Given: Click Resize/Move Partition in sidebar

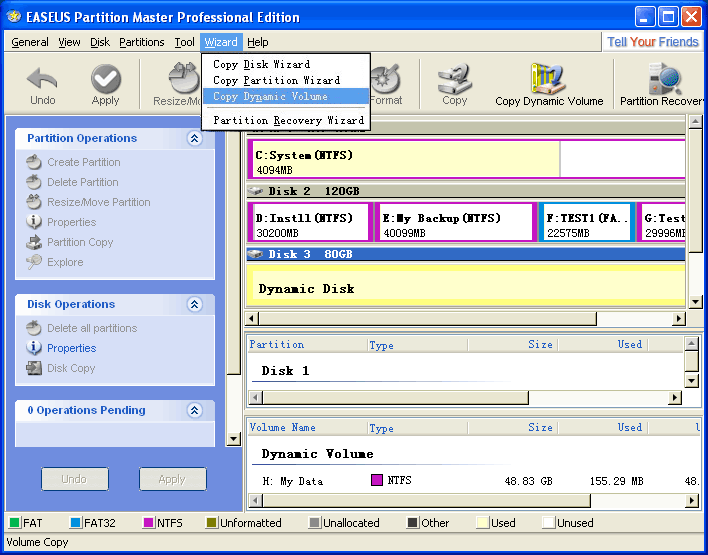Looking at the screenshot, I should coord(99,202).
